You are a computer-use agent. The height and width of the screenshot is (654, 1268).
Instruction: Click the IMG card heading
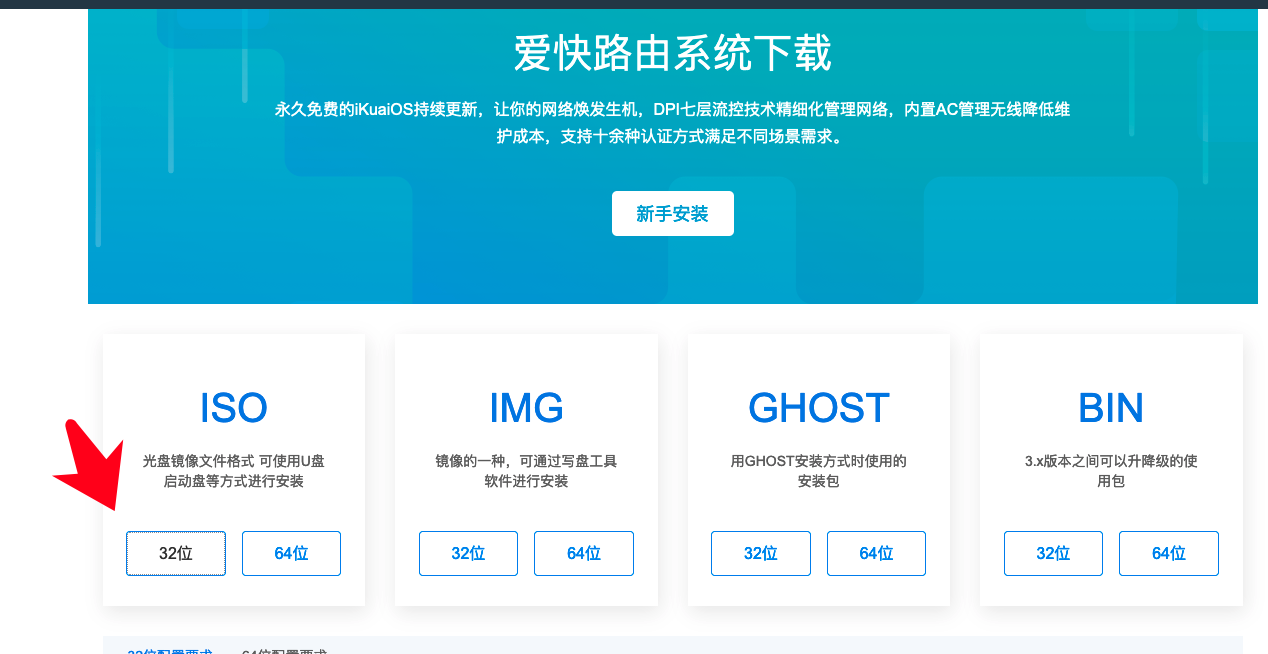[526, 408]
